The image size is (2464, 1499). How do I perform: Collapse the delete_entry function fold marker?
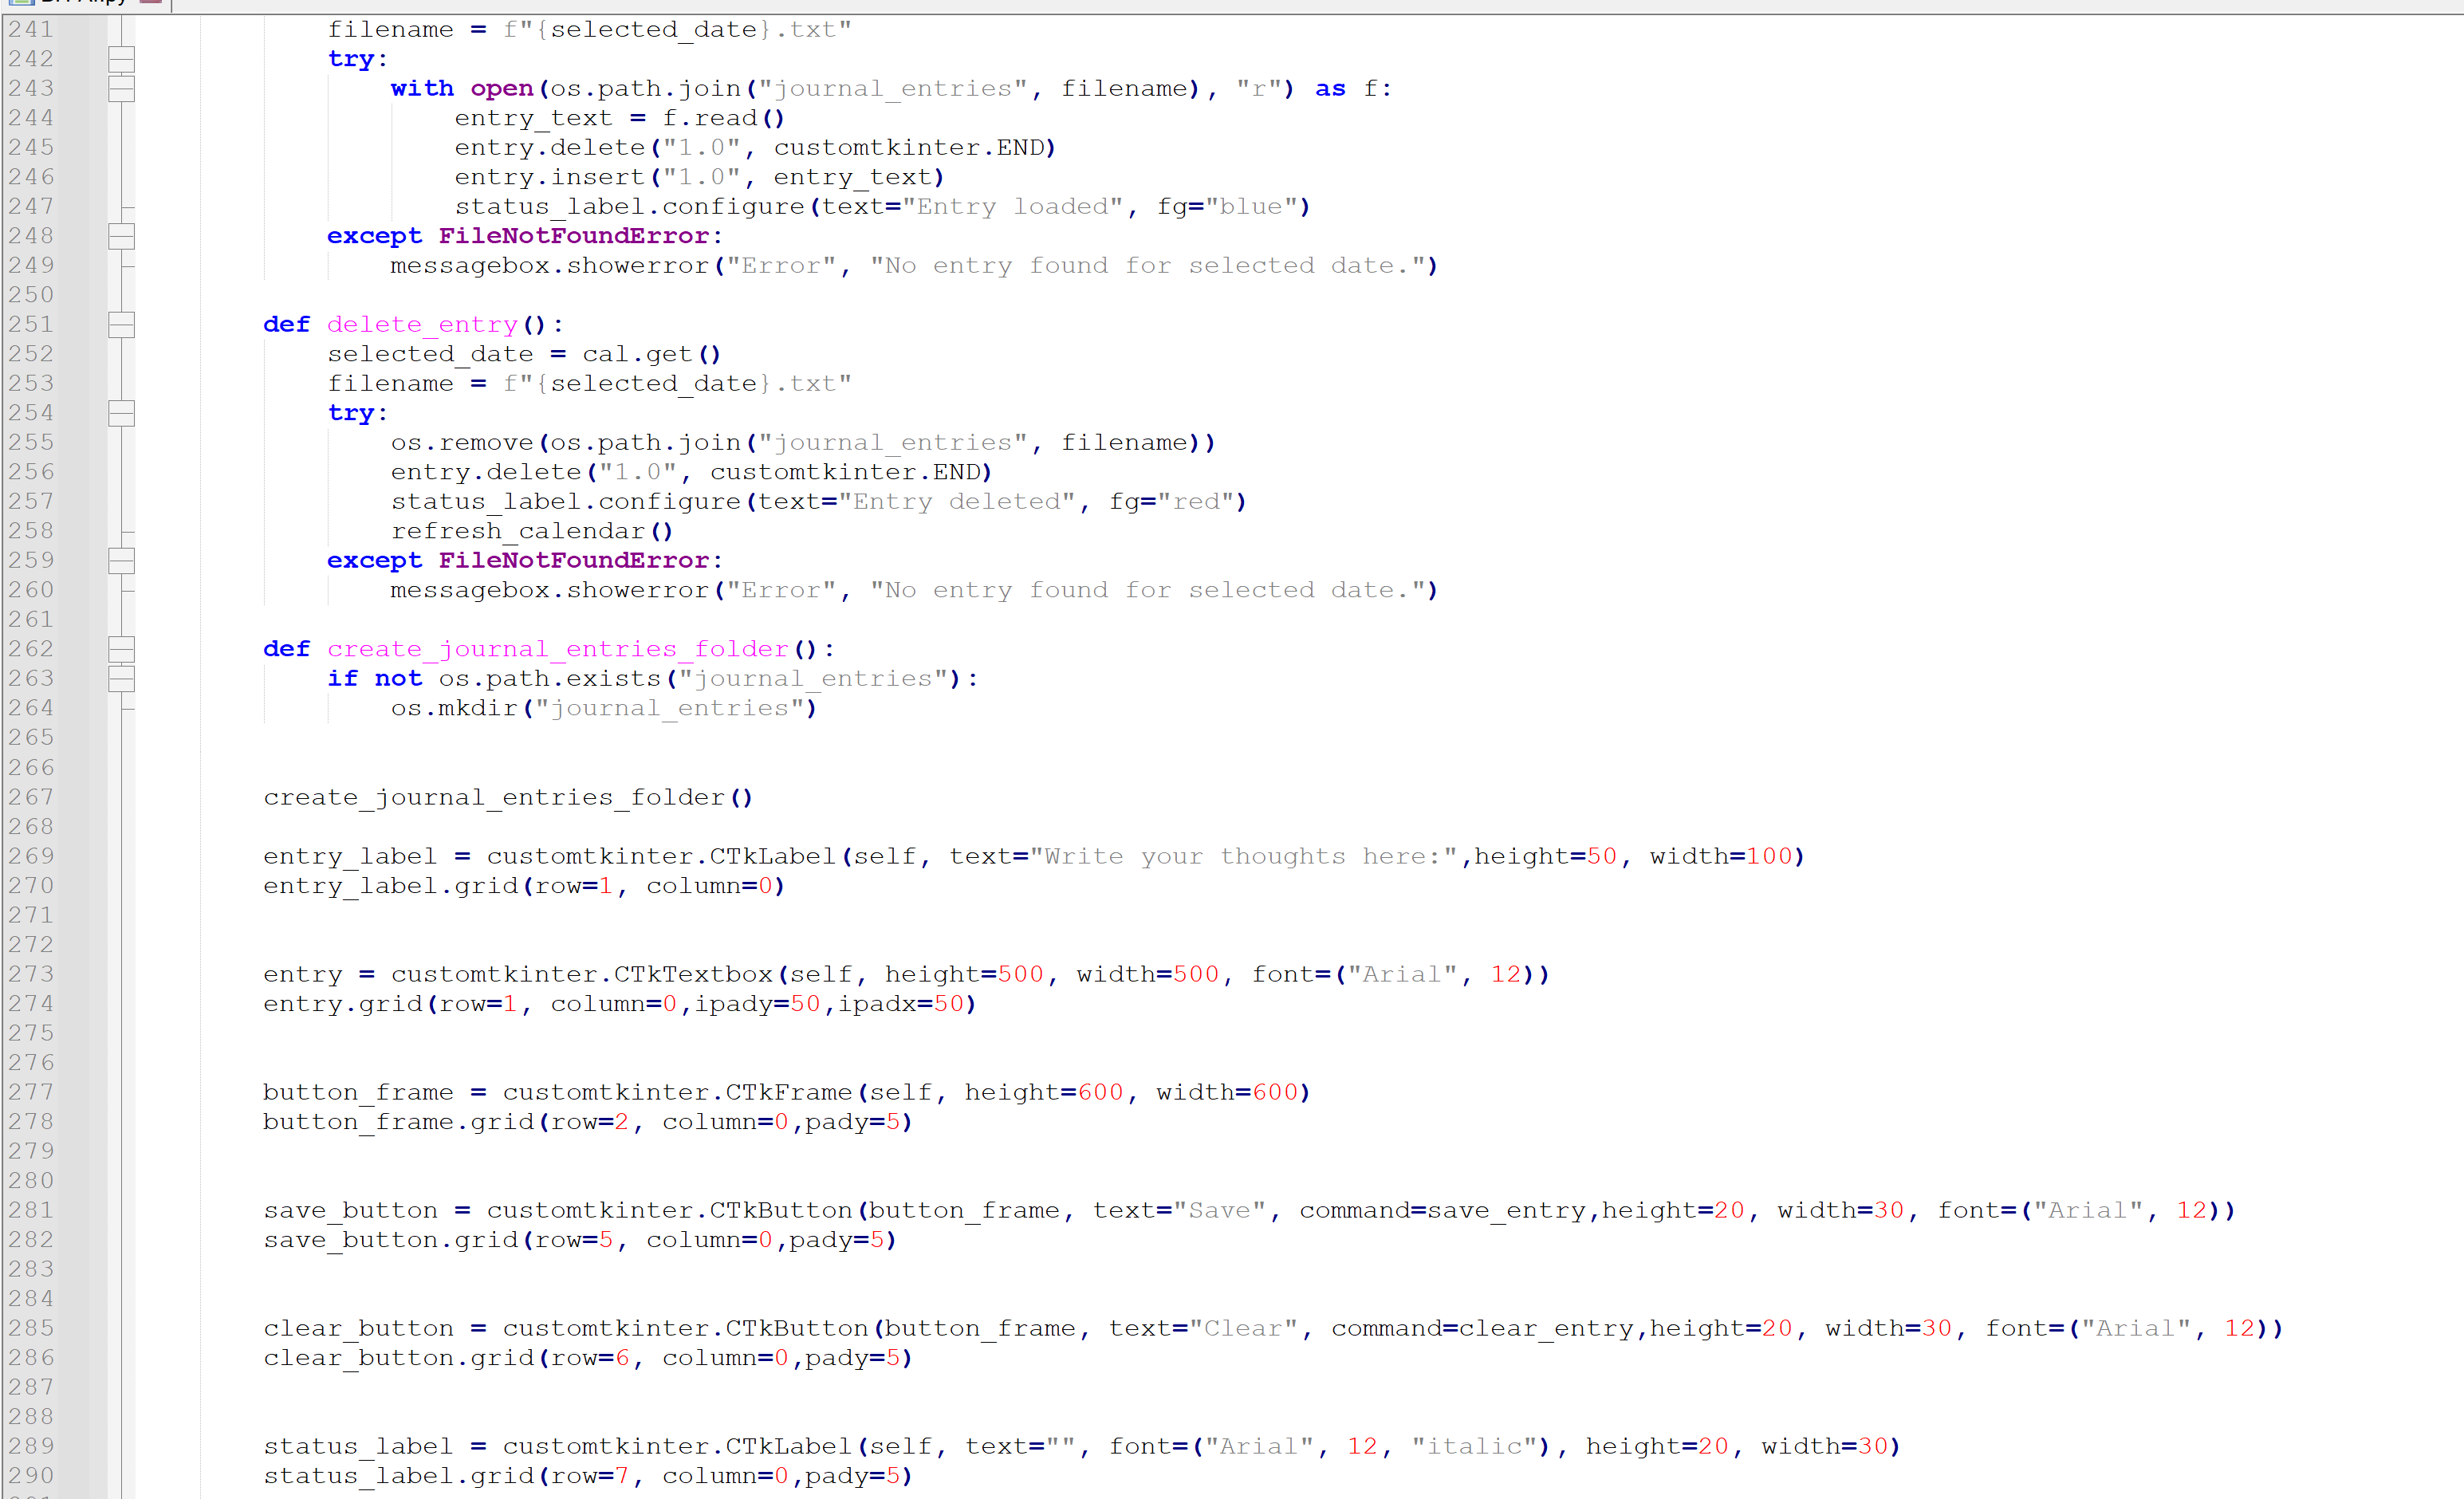[121, 325]
